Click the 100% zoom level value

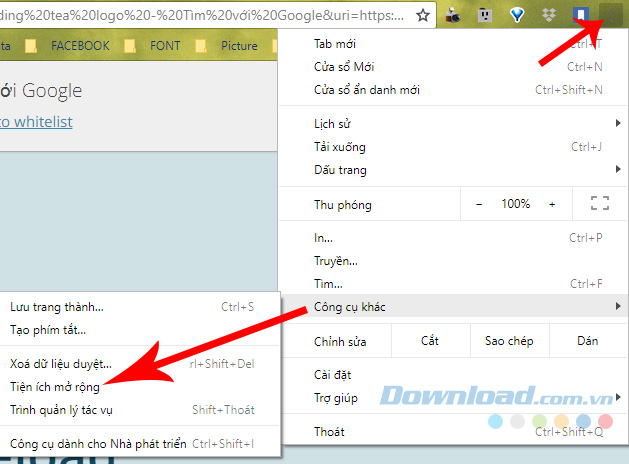(x=515, y=204)
